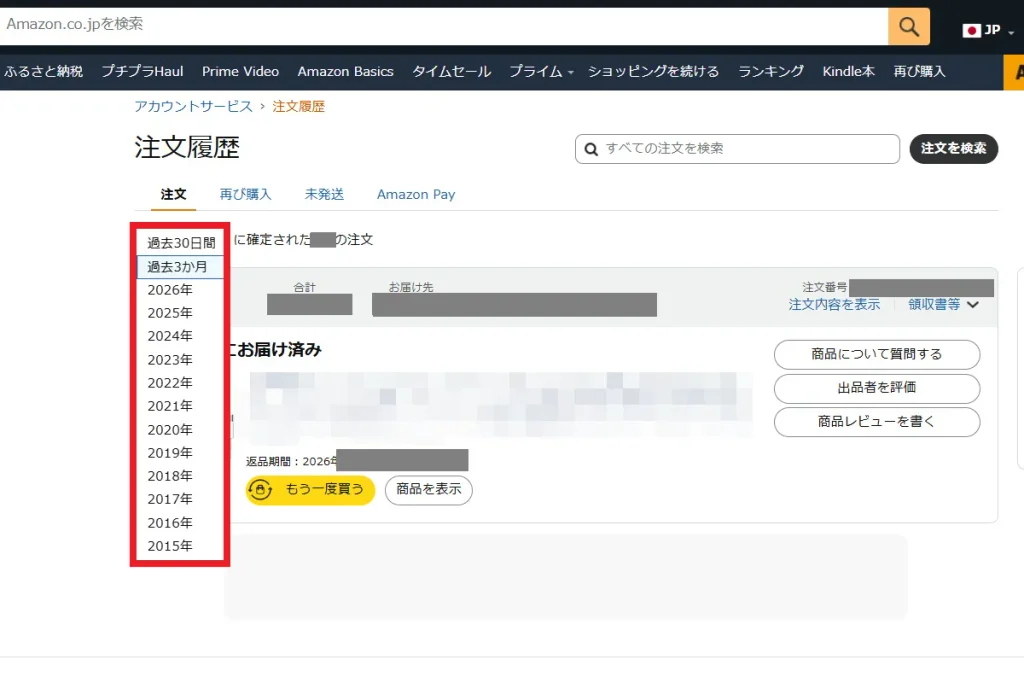
Task: Click 出品者を評価 button
Action: tap(877, 388)
